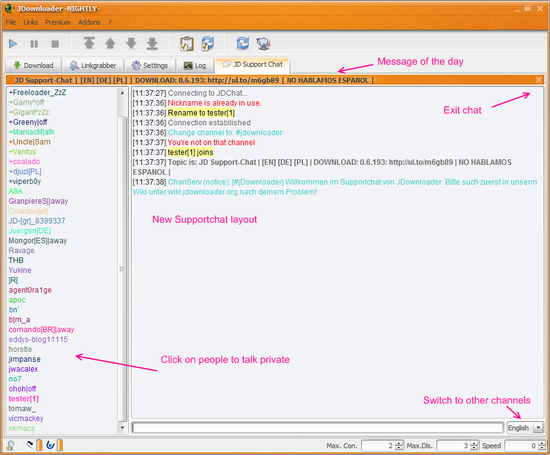Click the reconnect status icon in status bar
The height and width of the screenshot is (455, 550).
click(51, 445)
